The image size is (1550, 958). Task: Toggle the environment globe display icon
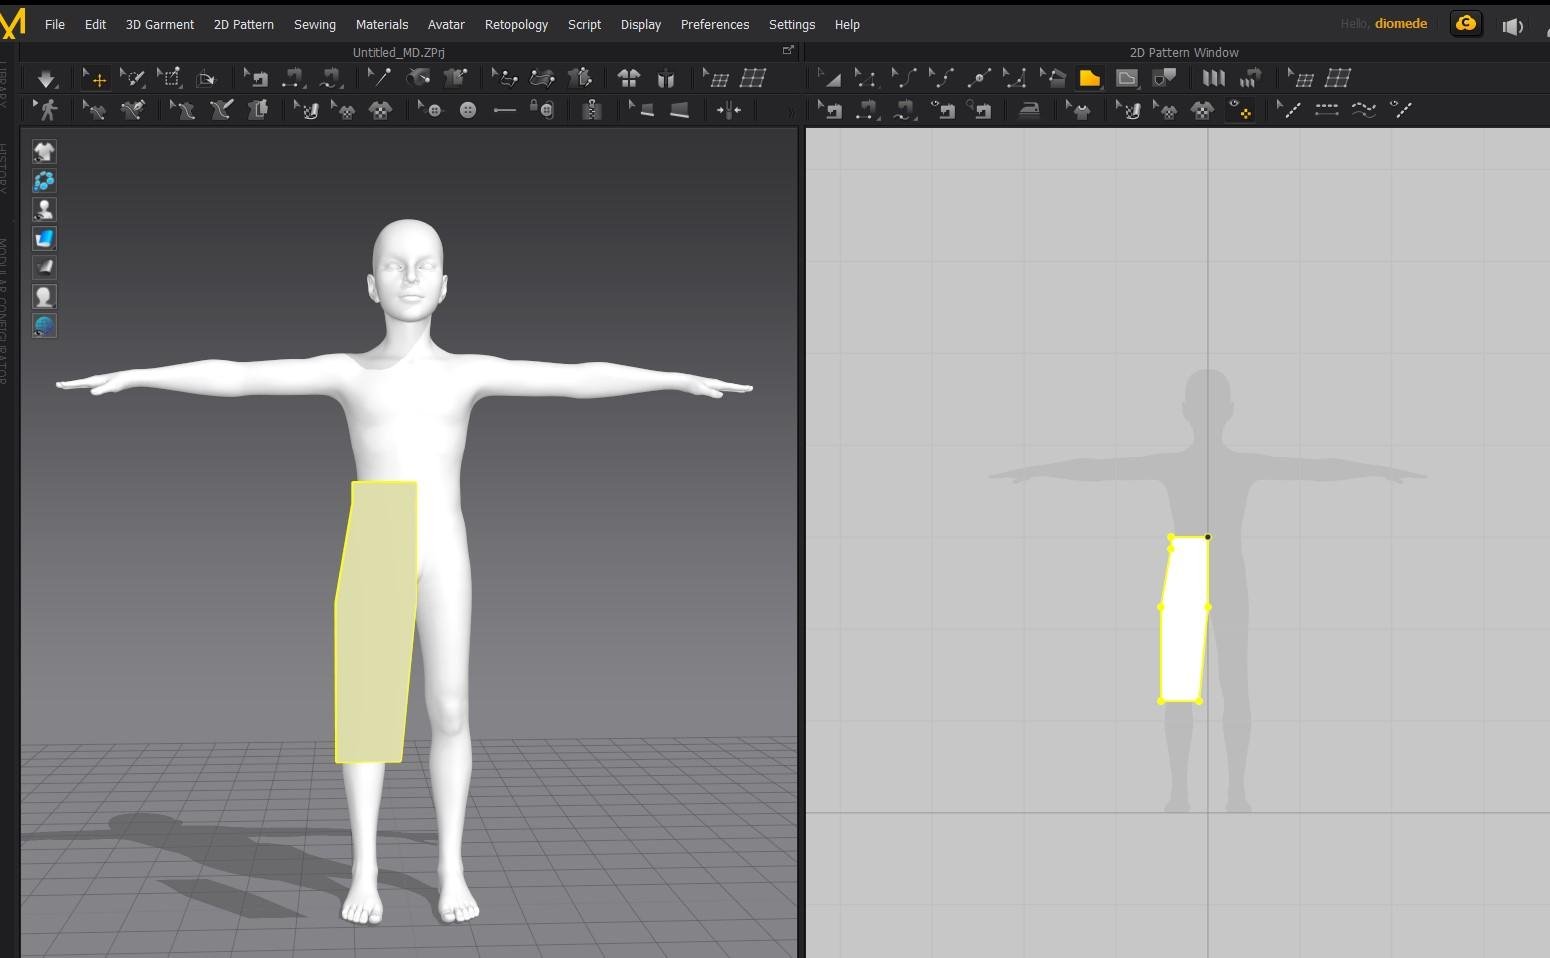pos(44,326)
